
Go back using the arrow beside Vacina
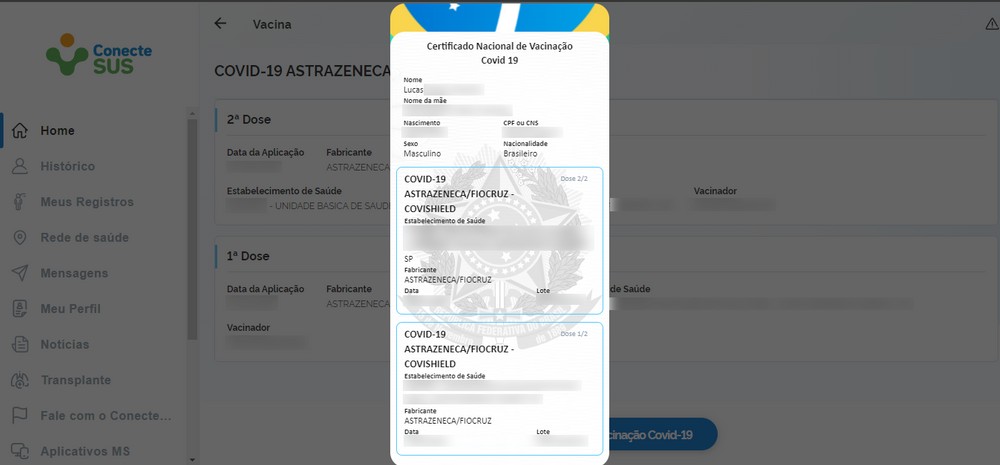click(x=220, y=24)
